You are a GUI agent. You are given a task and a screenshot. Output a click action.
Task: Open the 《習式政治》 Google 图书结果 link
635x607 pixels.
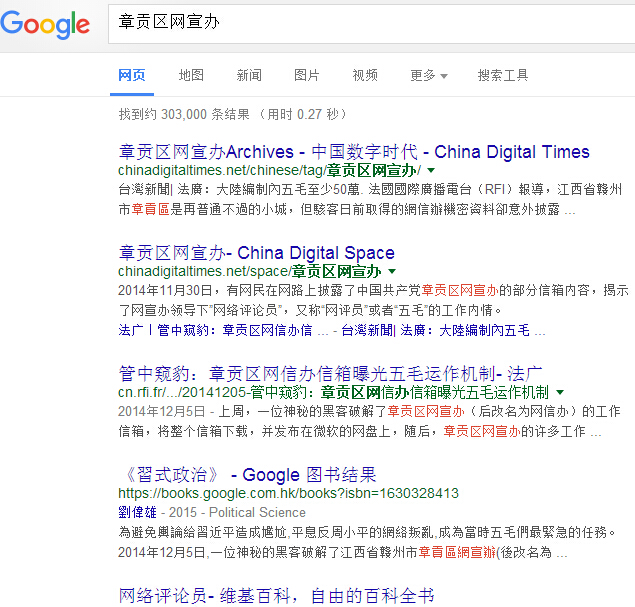[247, 474]
